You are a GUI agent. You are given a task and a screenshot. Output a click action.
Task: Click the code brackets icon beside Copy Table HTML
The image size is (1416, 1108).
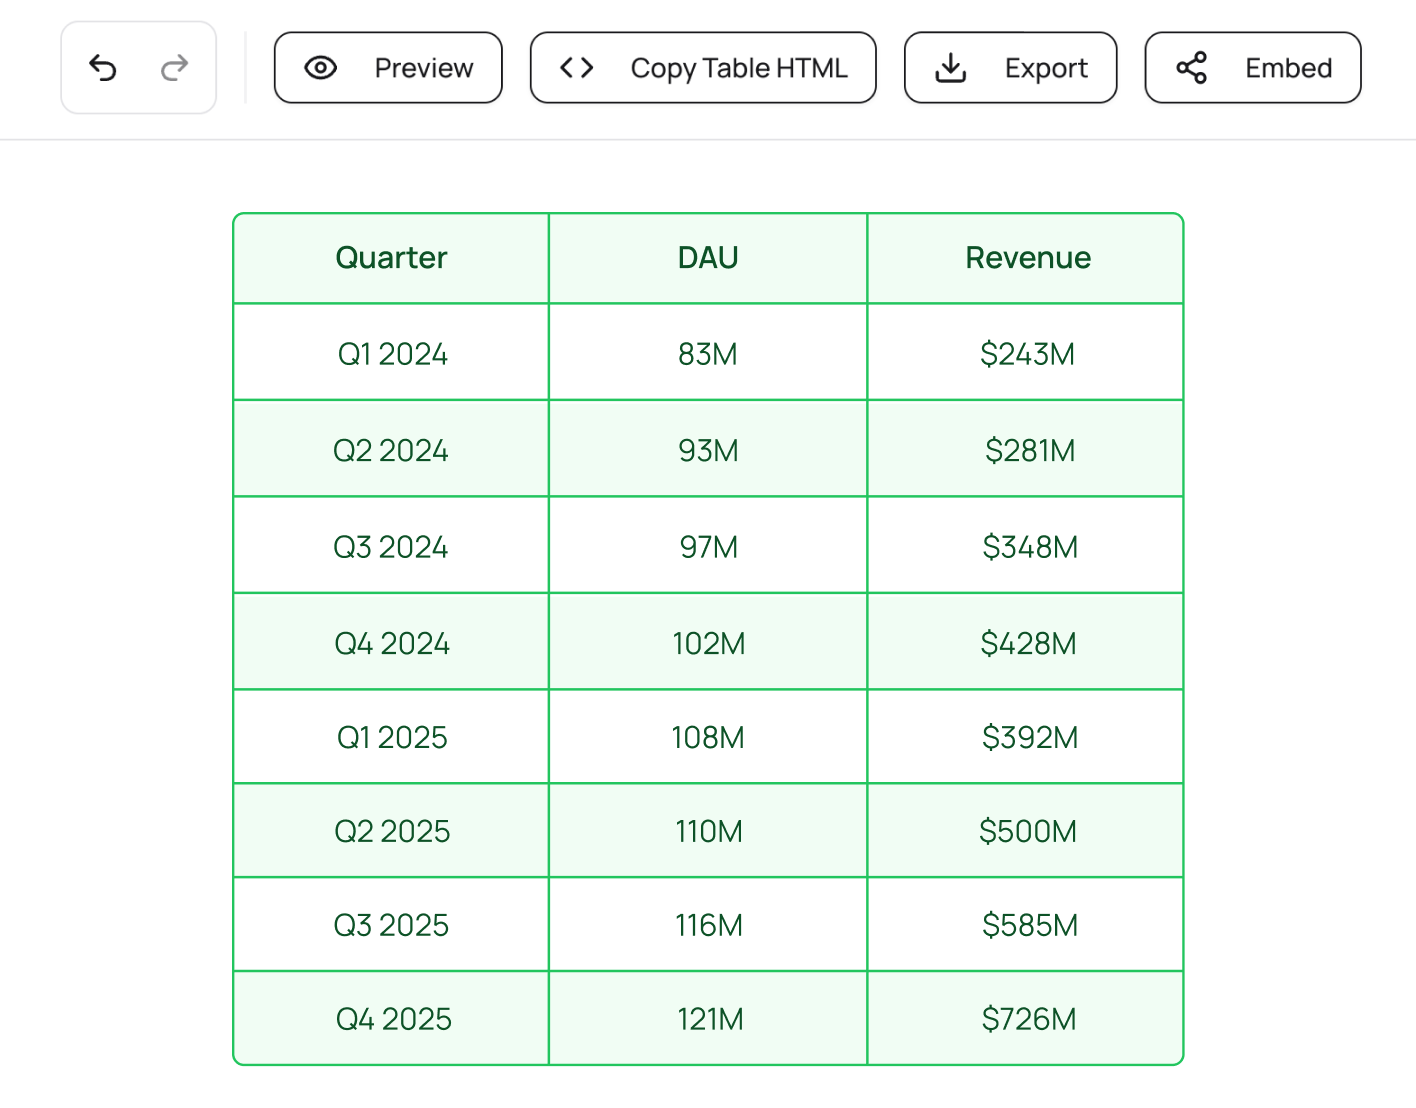tap(575, 67)
